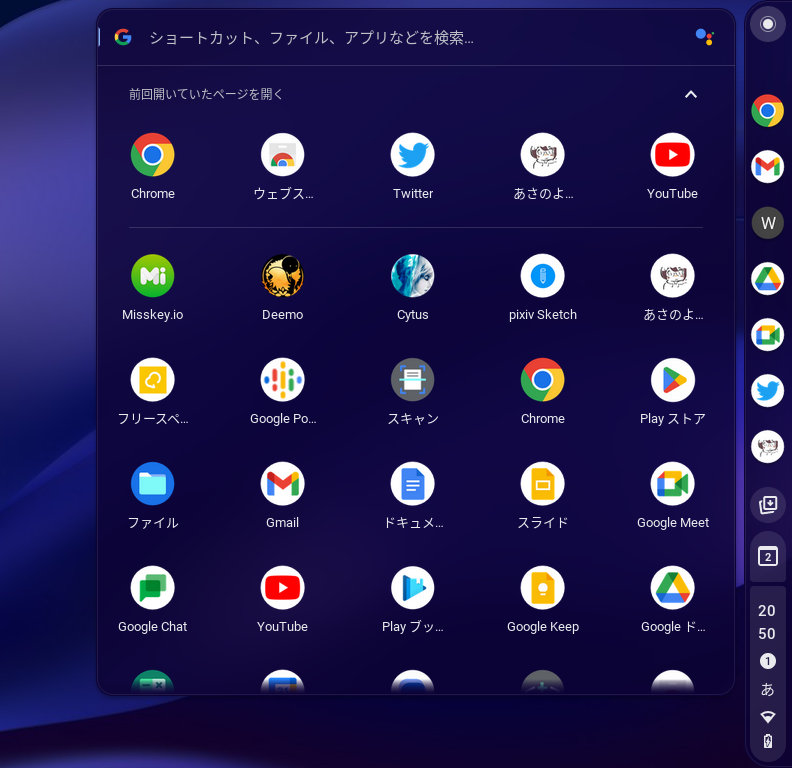Click the Google G logo in search bar
Viewport: 792px width, 768px height.
(x=123, y=37)
